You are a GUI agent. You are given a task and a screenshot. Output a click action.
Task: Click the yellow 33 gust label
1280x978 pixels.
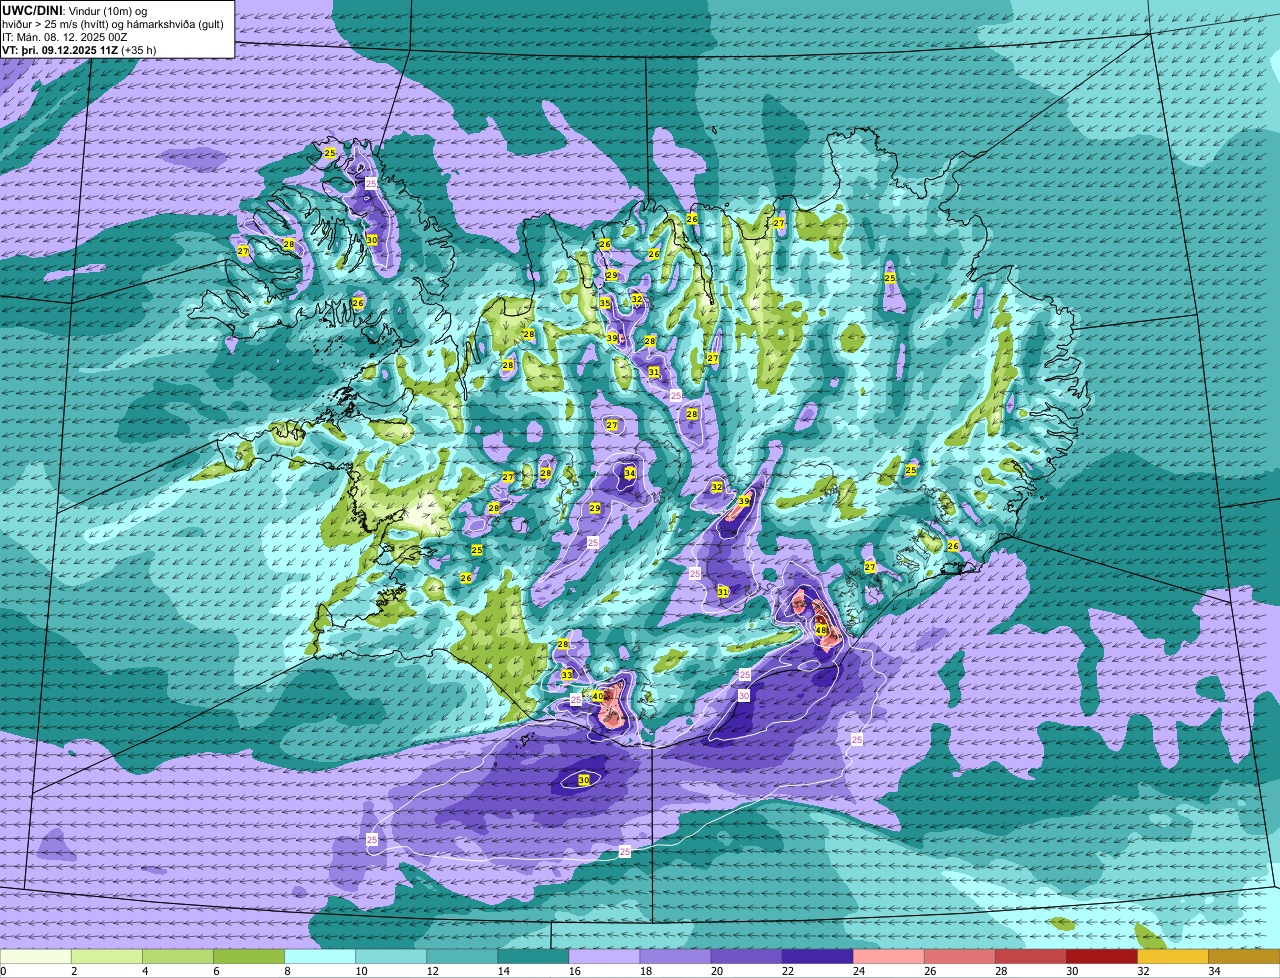[x=567, y=676]
